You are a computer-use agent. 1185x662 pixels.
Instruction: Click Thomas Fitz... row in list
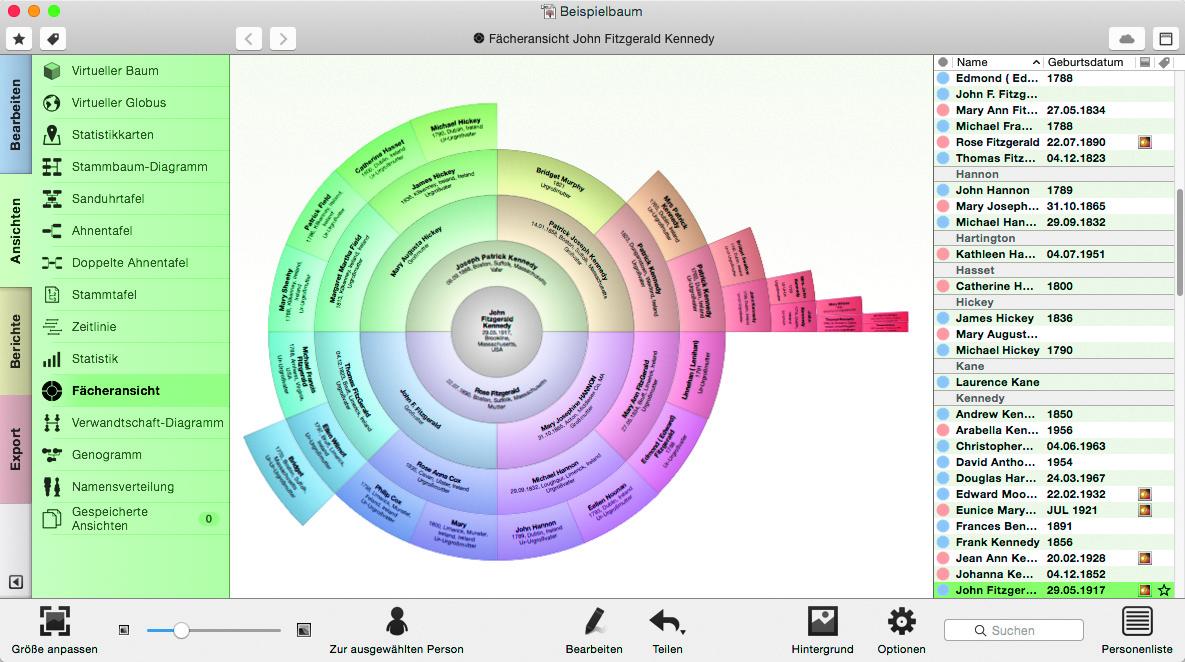[1054, 158]
